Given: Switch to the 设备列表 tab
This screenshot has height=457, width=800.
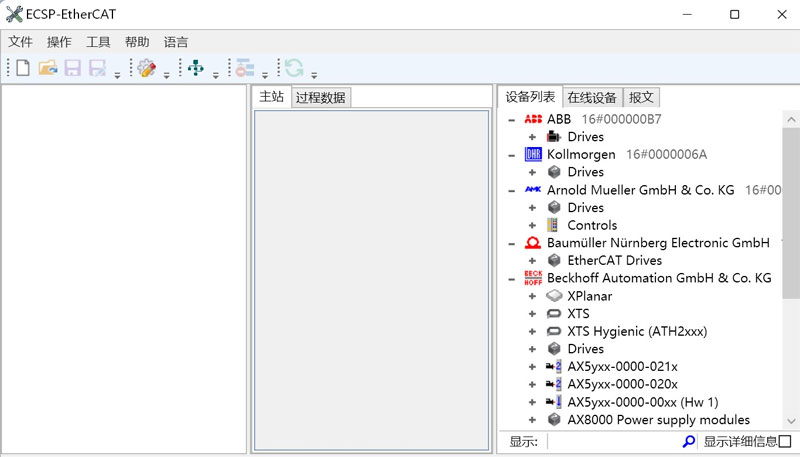Looking at the screenshot, I should (530, 96).
